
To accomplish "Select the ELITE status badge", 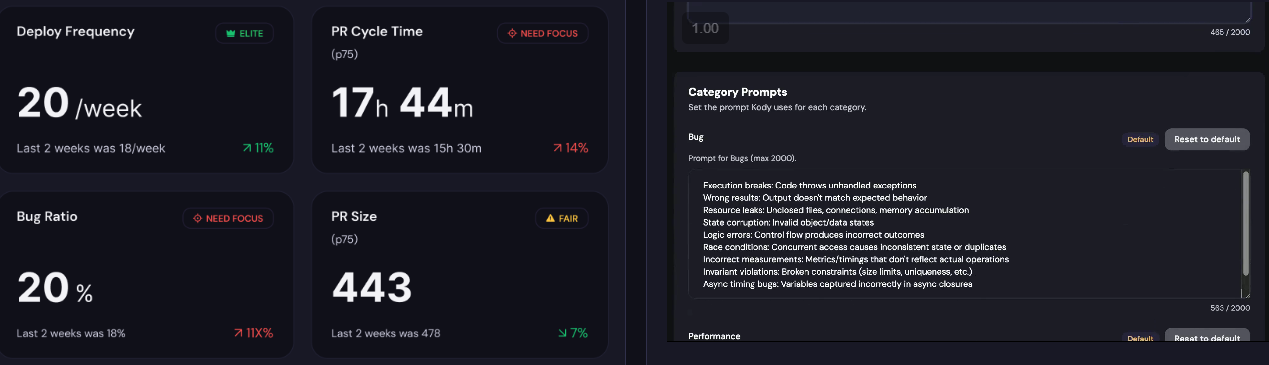I will tap(244, 33).
